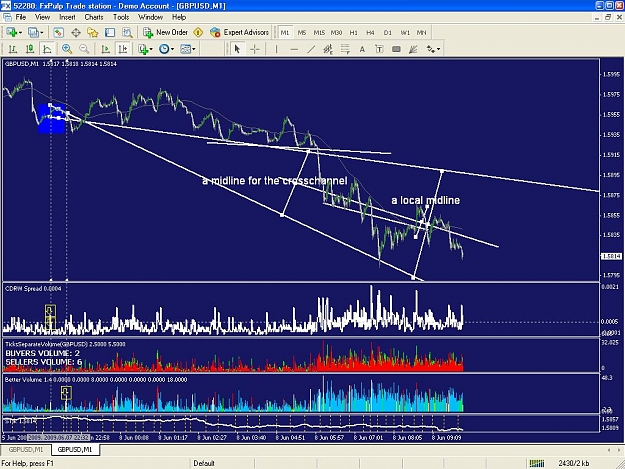Zoom in on the chart
Viewport: 625px width, 469px height.
pos(67,49)
